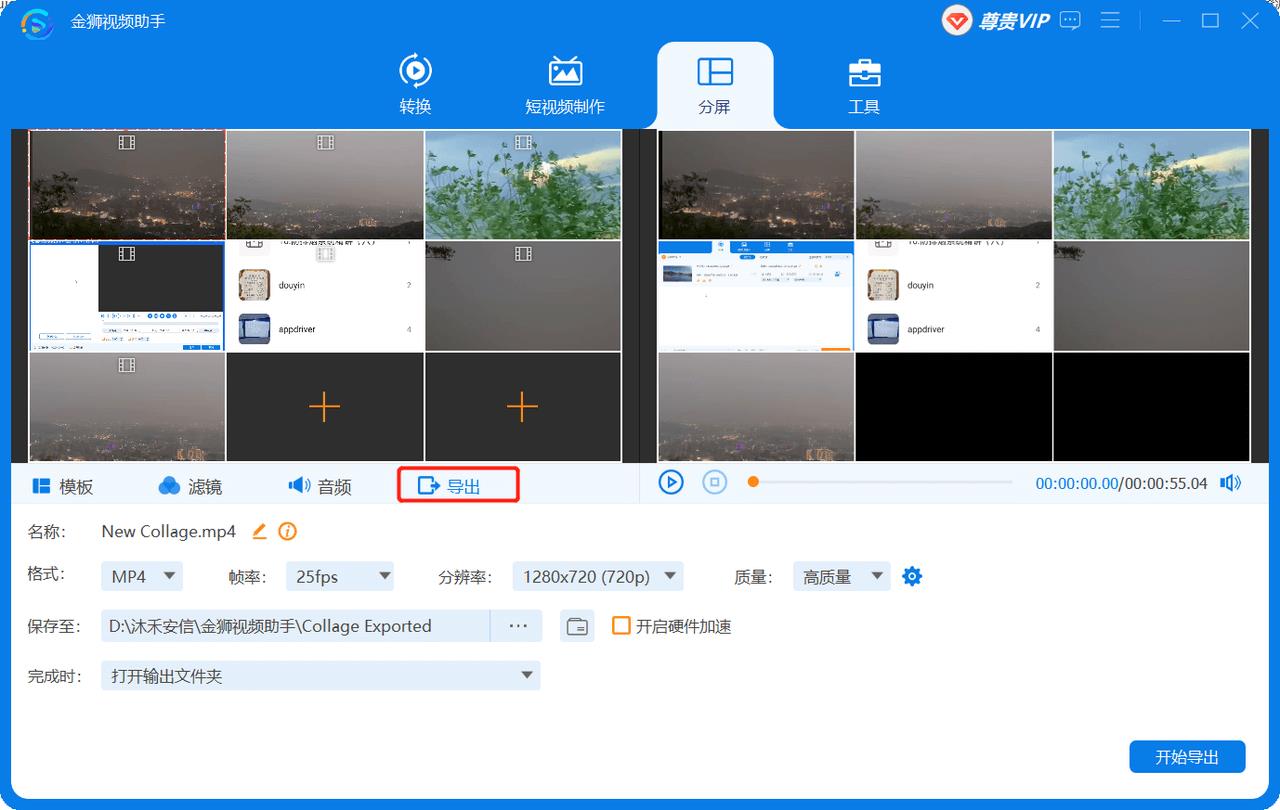Viewport: 1280px width, 810px height.
Task: Stop the preview playback
Action: 714,483
